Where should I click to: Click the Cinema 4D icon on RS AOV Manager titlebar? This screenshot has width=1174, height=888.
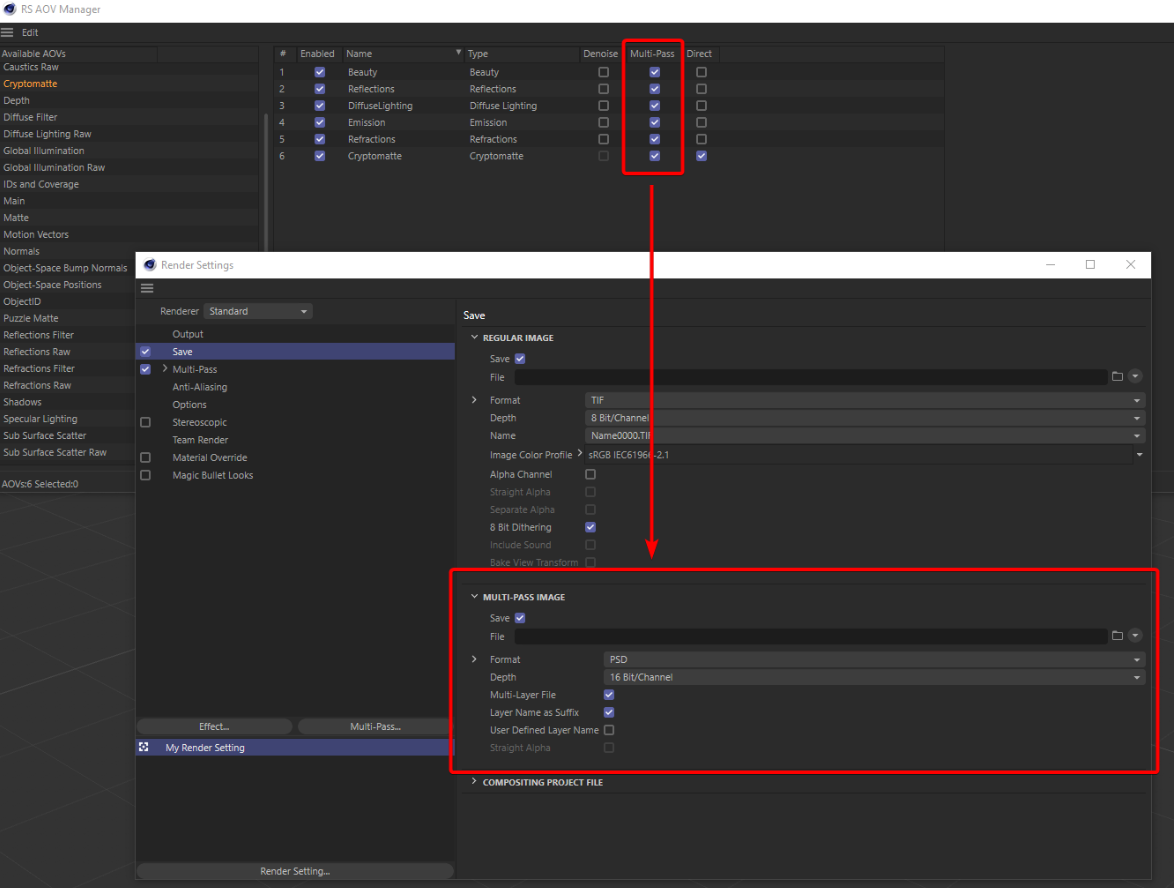(x=9, y=10)
